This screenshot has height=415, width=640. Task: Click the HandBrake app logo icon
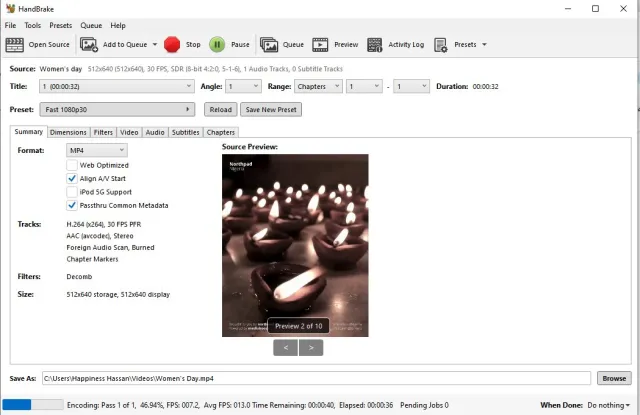click(10, 9)
